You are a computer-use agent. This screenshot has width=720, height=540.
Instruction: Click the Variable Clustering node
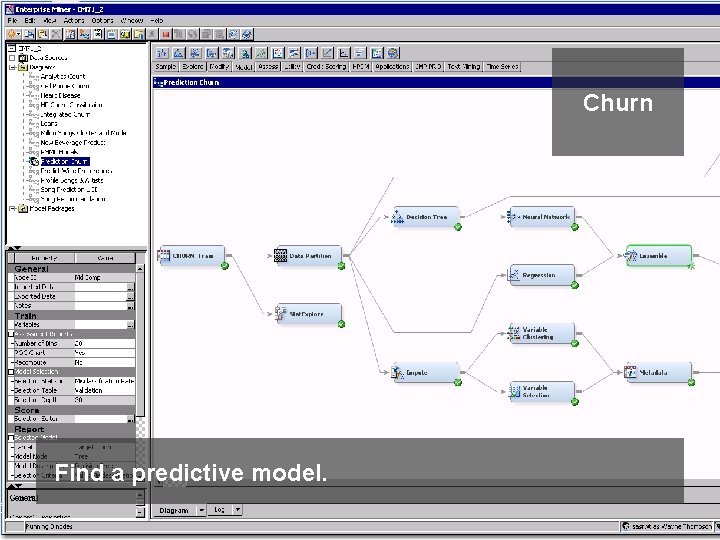[542, 333]
